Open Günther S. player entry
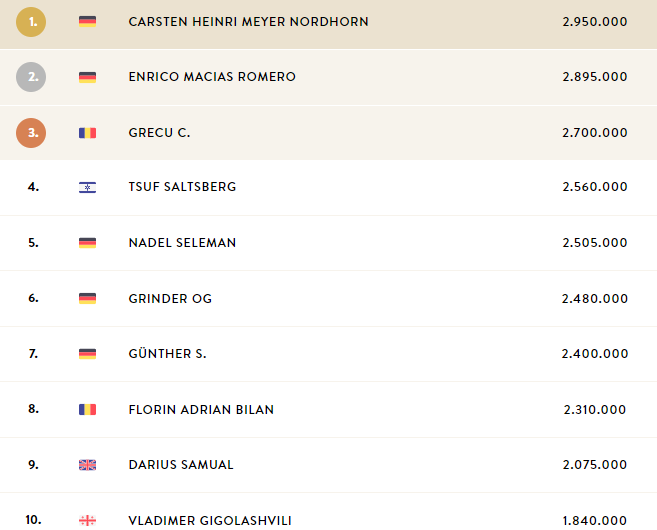 point(167,354)
